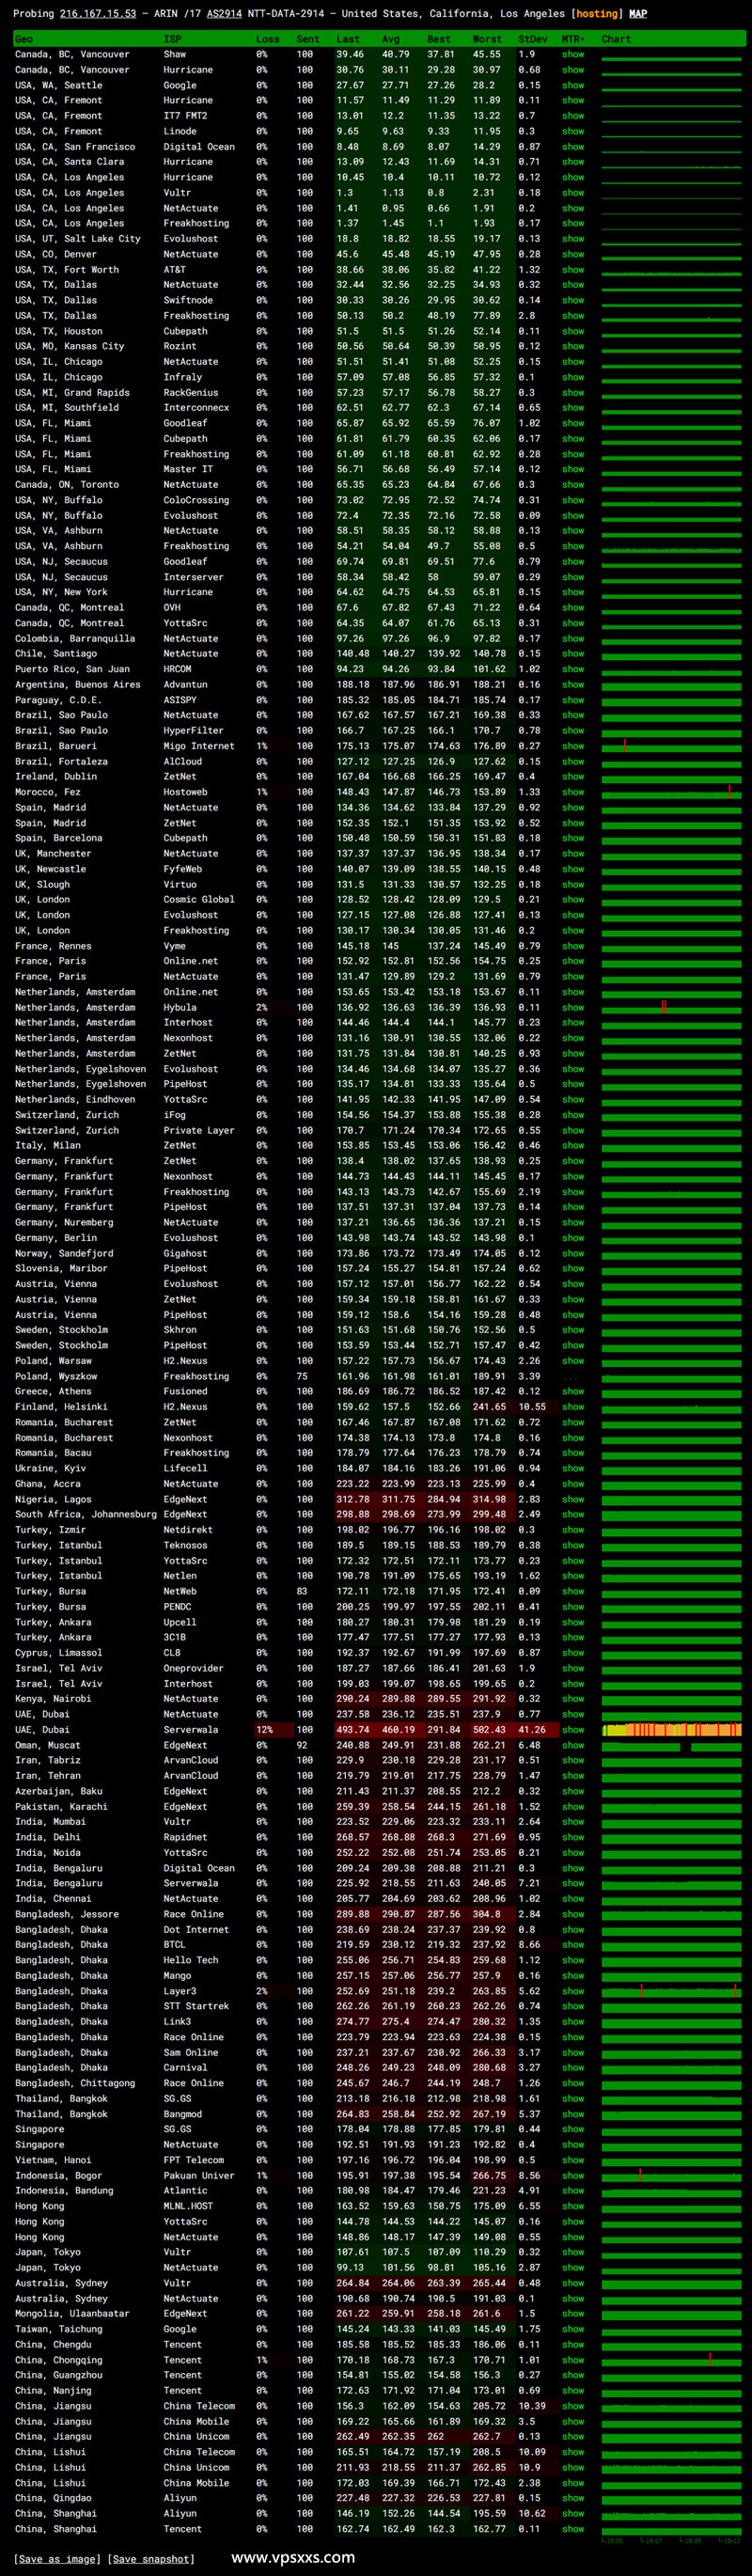Click the Save as image link

coord(56,2559)
